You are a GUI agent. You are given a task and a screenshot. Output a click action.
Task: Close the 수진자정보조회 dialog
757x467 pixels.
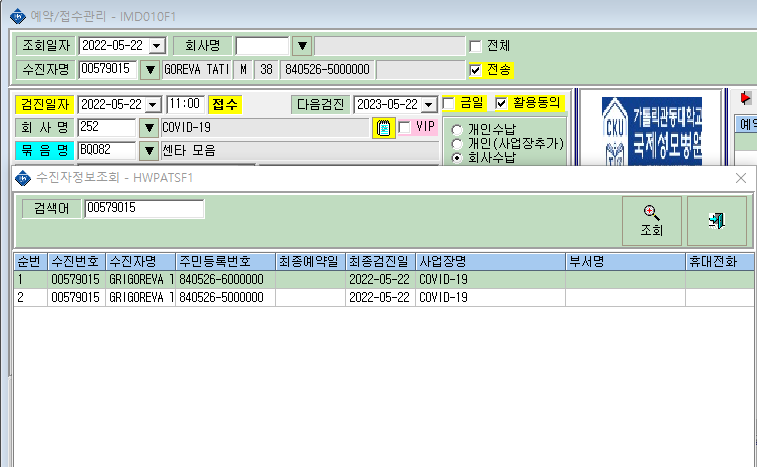pos(741,178)
